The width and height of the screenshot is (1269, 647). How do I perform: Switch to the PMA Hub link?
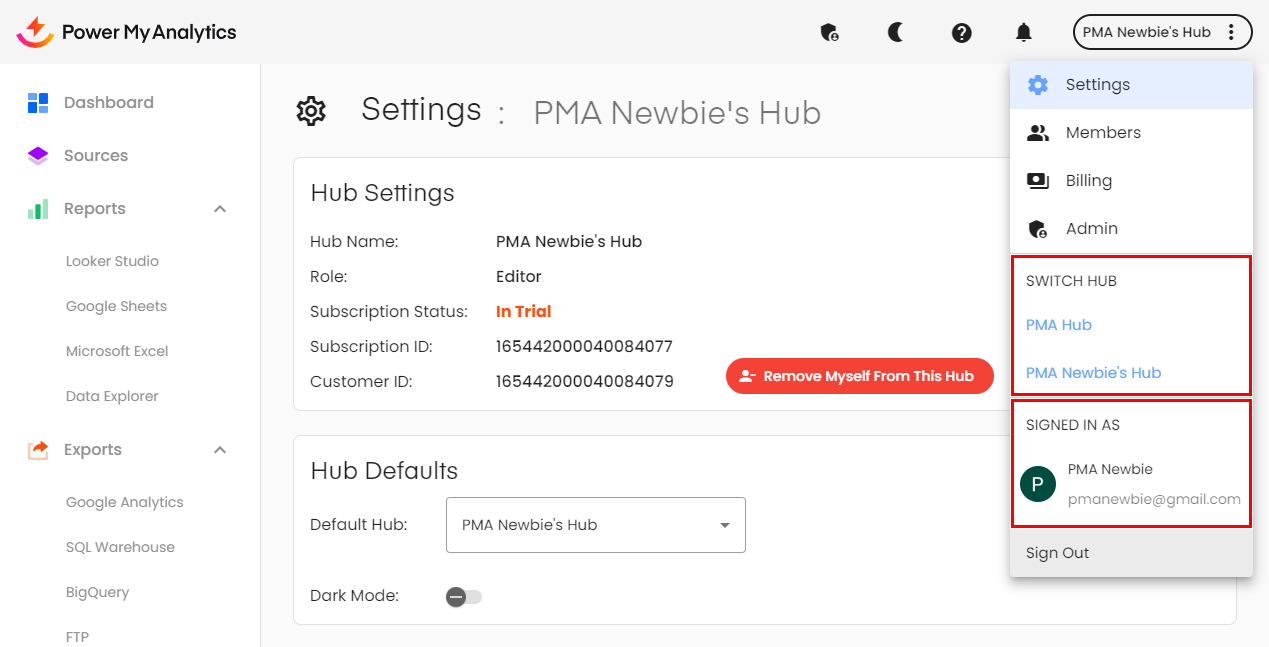coord(1058,325)
